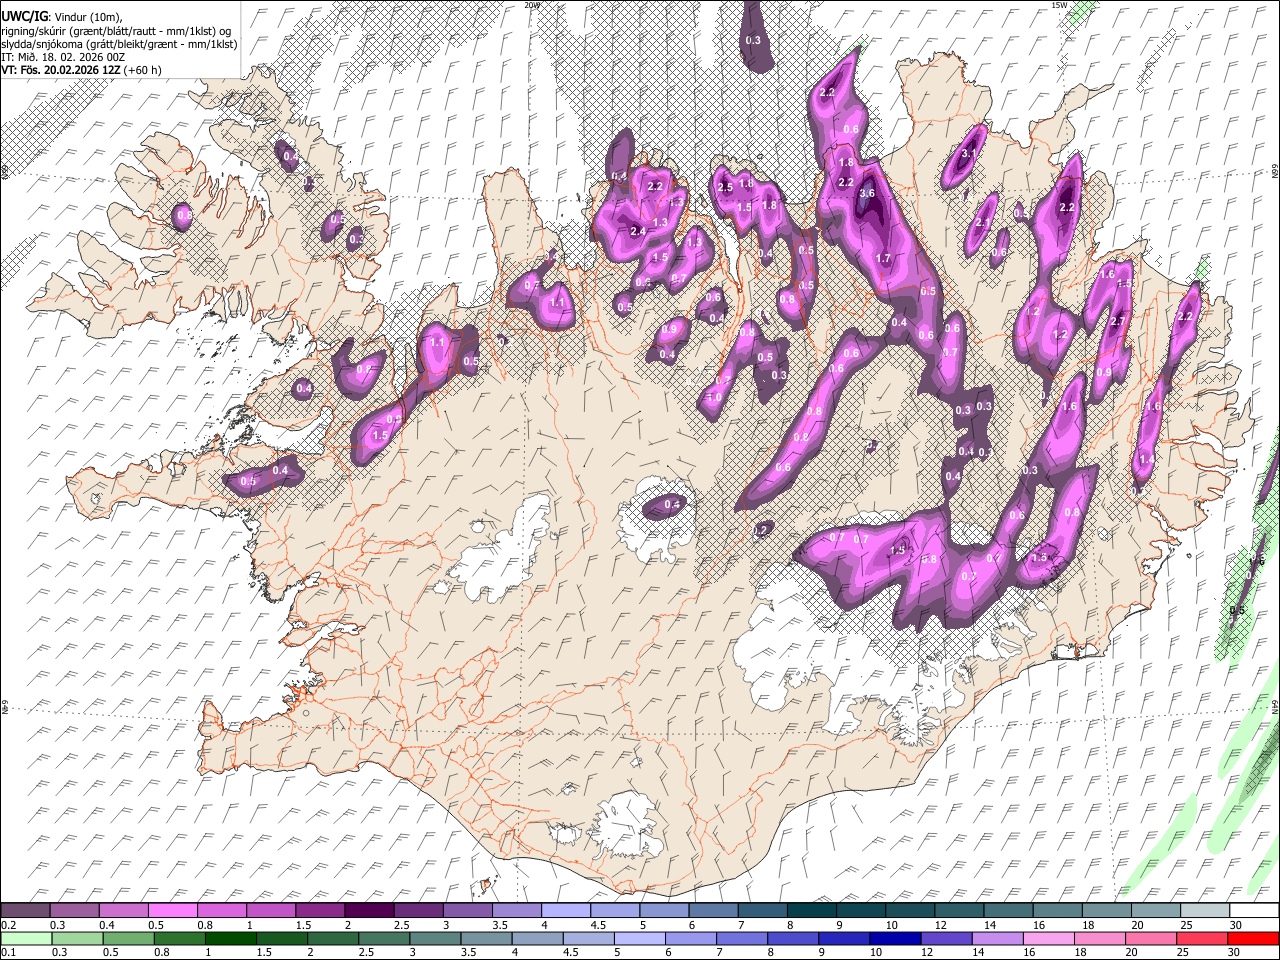Click the 15W longitude label
Image resolution: width=1280 pixels, height=960 pixels.
point(1059,5)
